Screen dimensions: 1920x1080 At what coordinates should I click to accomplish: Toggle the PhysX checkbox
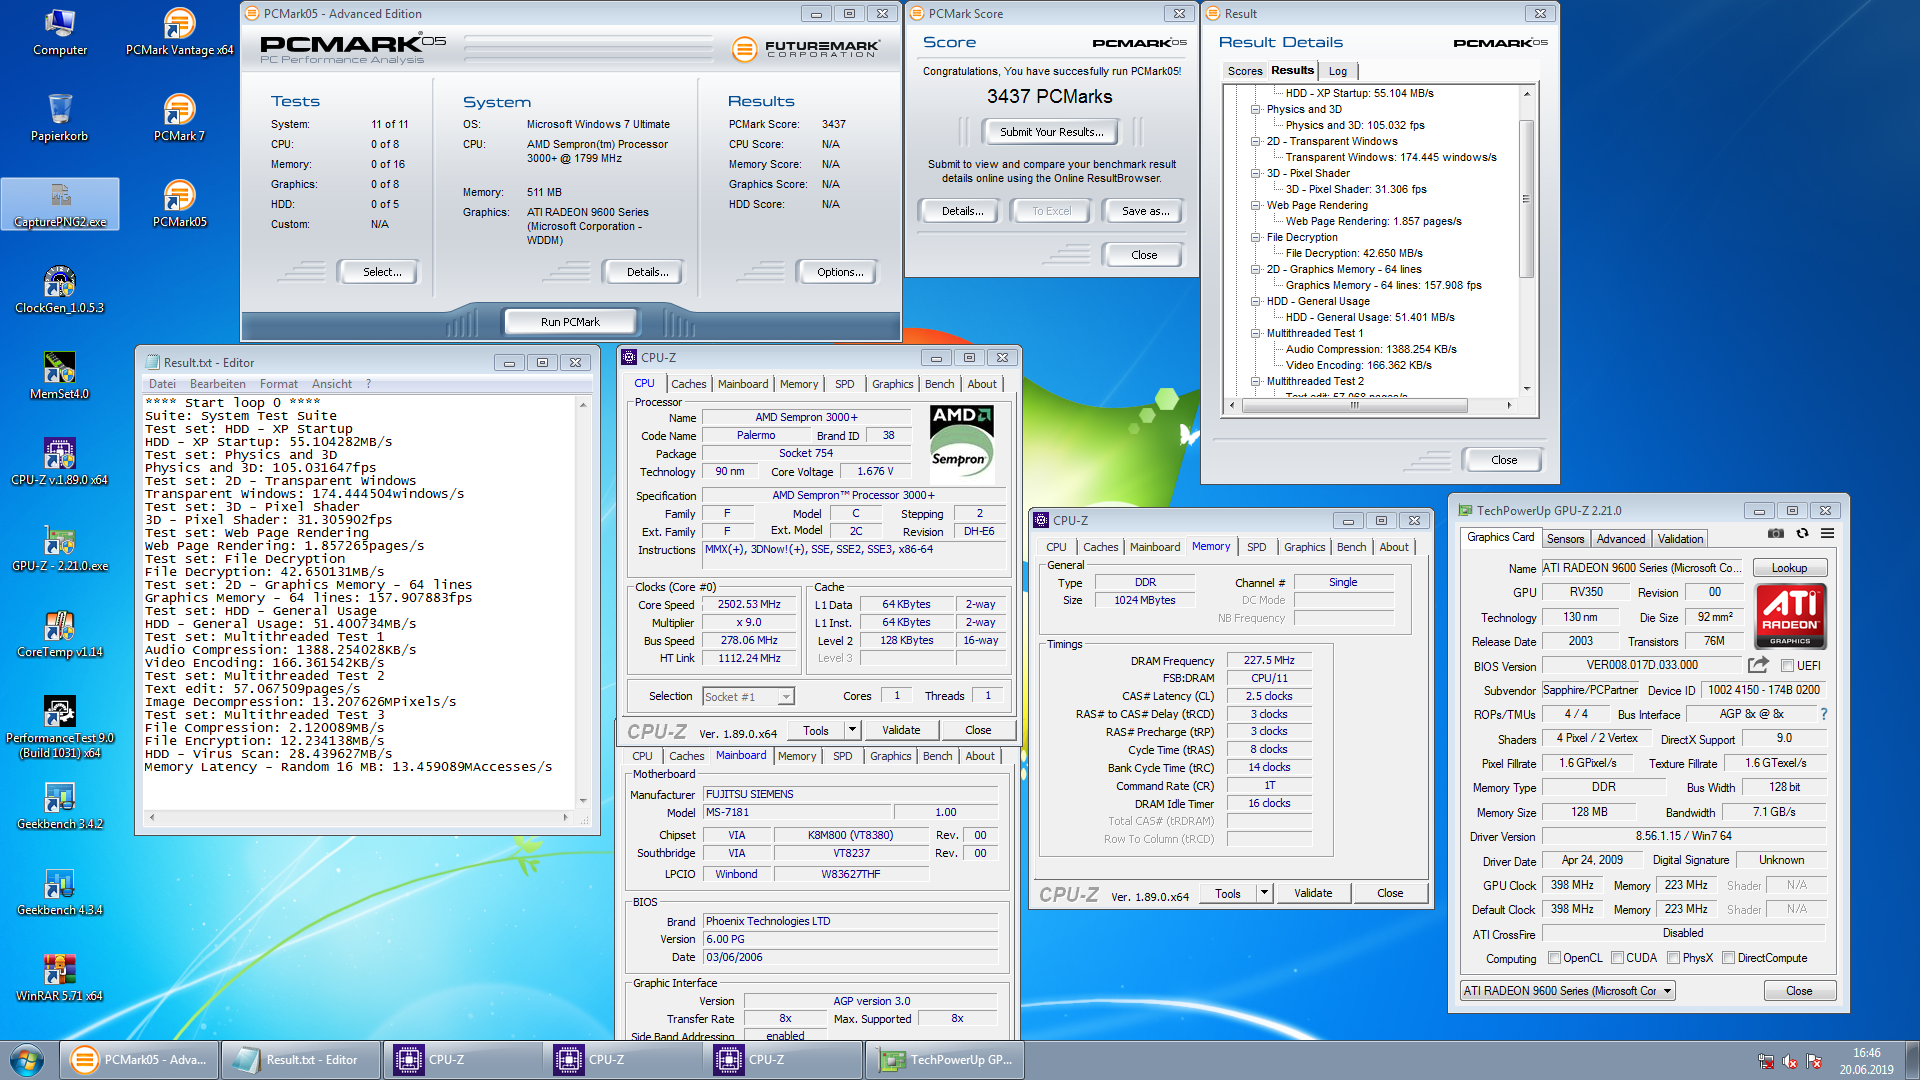[1673, 958]
